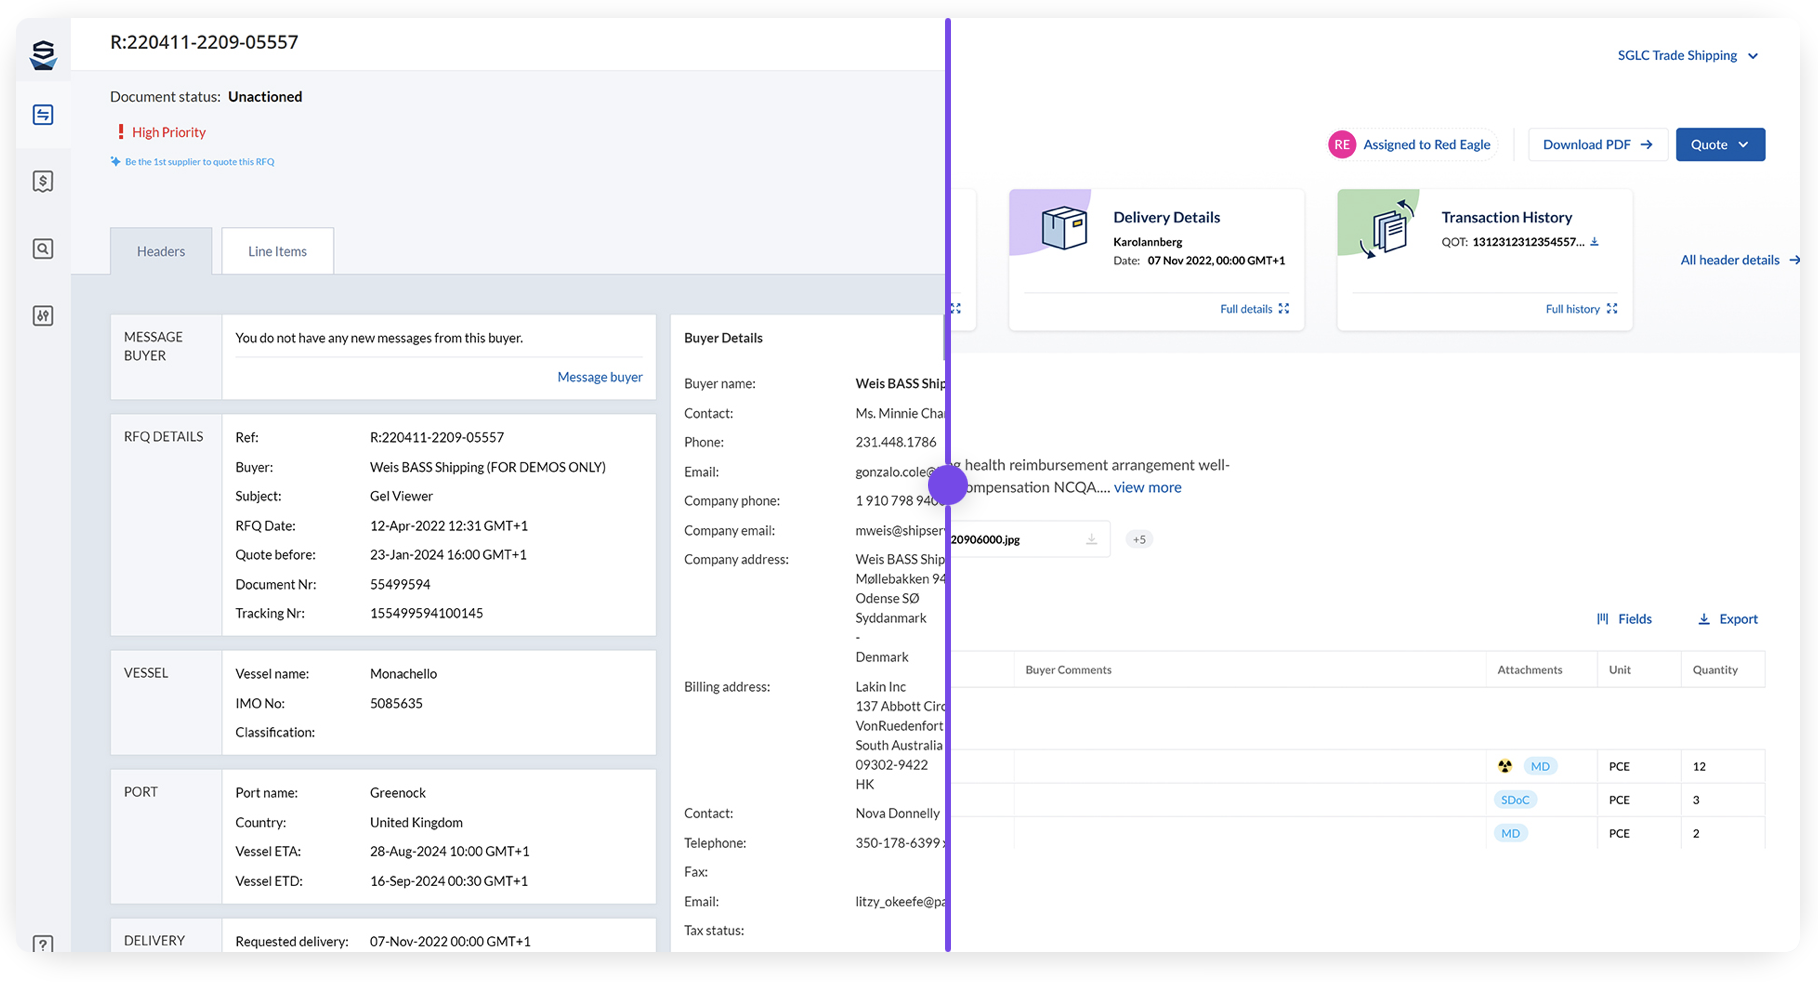Select port name Greenock

(398, 793)
